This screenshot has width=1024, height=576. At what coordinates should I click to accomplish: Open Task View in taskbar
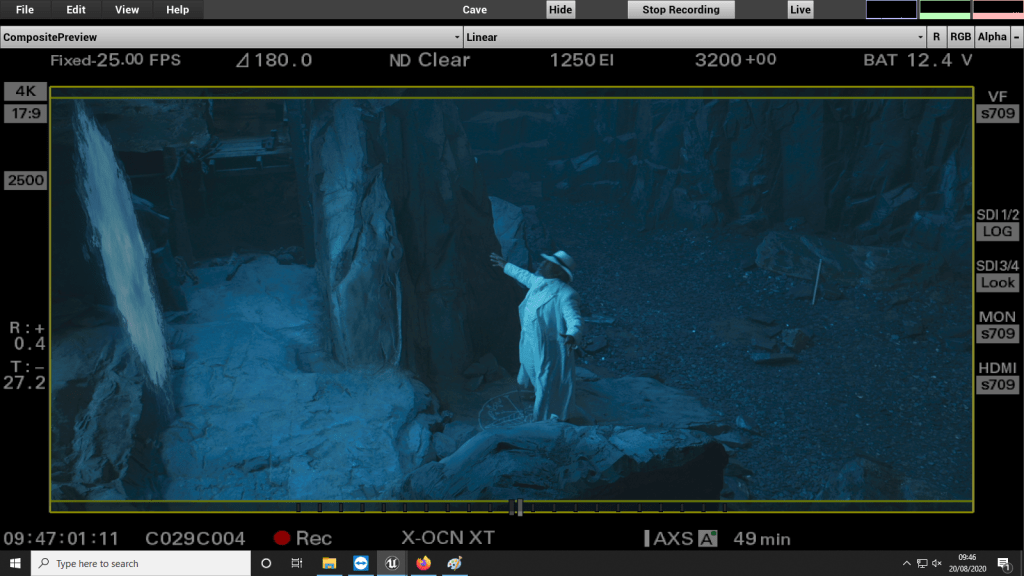[x=297, y=563]
